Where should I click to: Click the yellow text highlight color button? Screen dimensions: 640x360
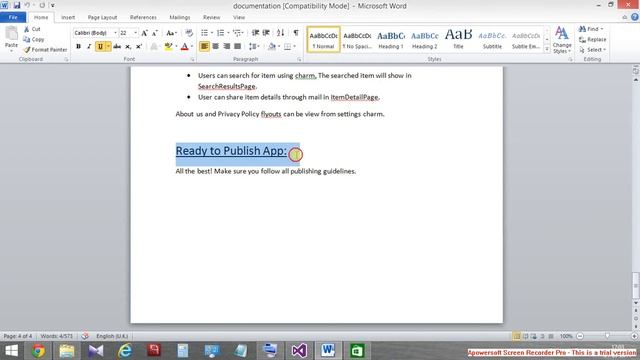168,47
